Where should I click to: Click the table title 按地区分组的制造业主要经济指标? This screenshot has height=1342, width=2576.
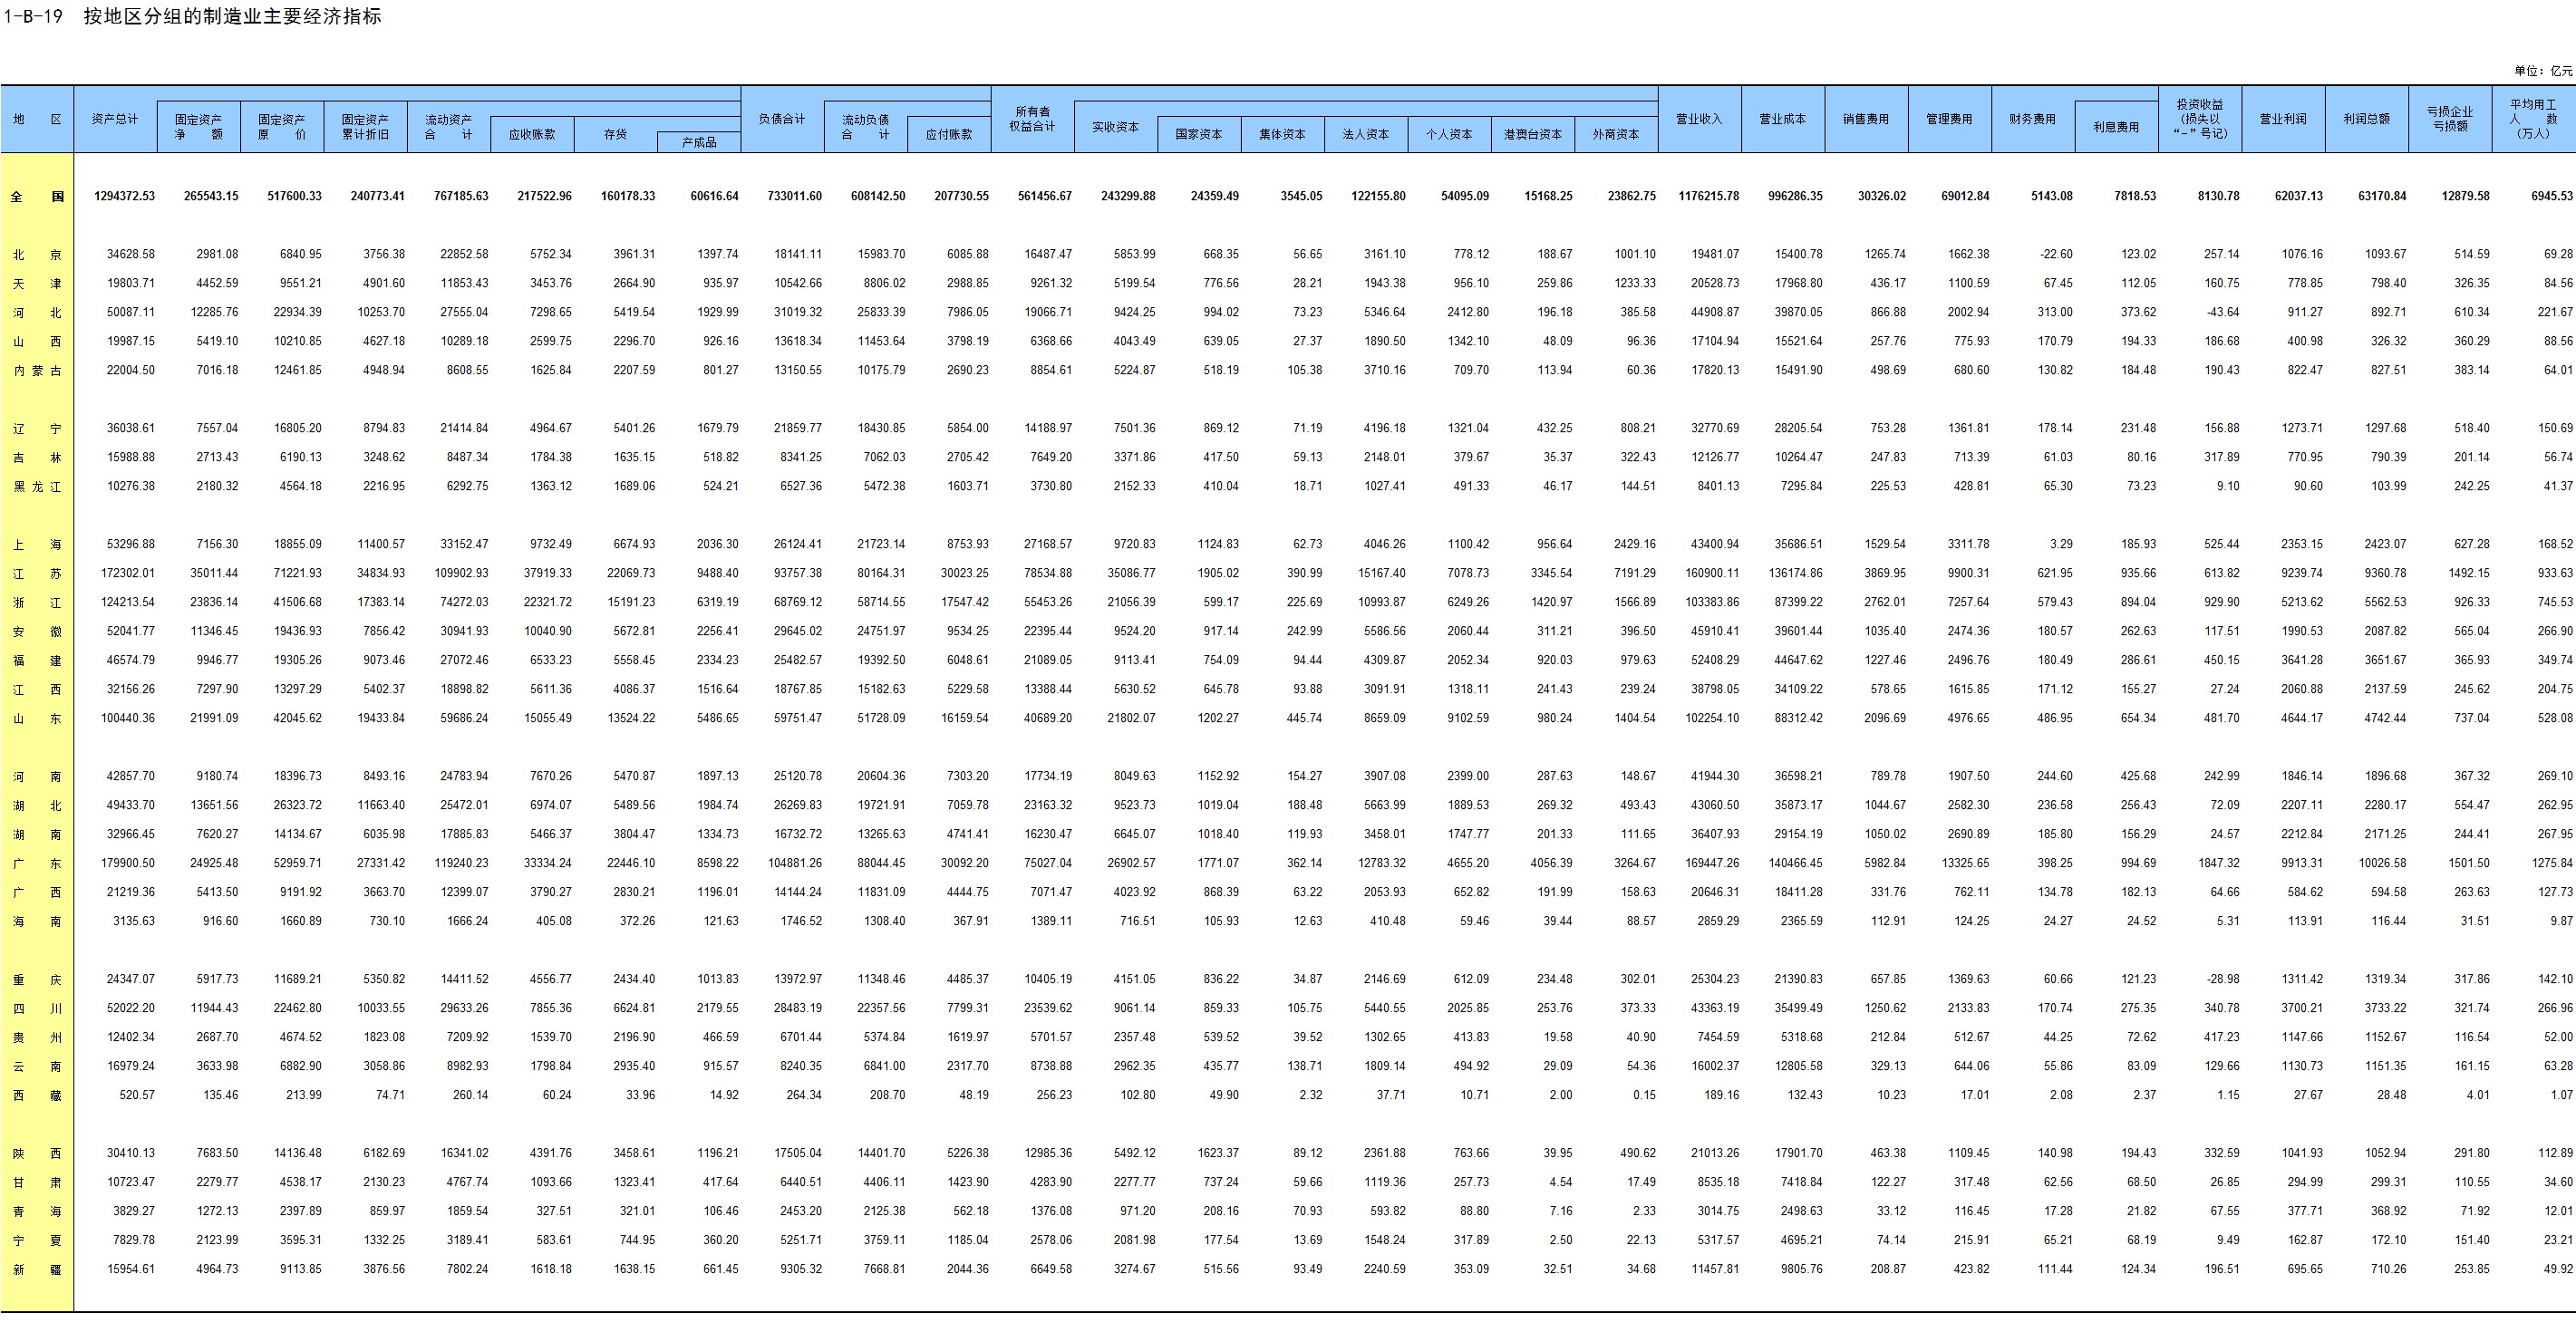(x=232, y=16)
